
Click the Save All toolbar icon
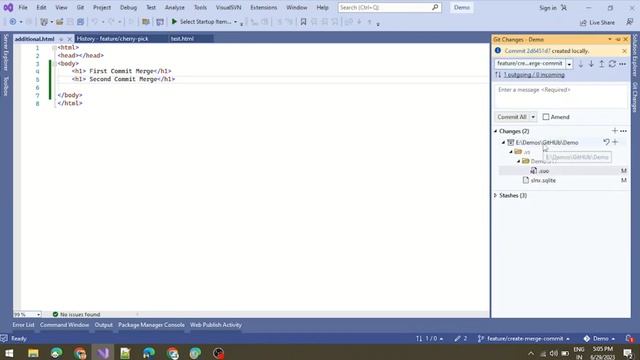tap(80, 22)
